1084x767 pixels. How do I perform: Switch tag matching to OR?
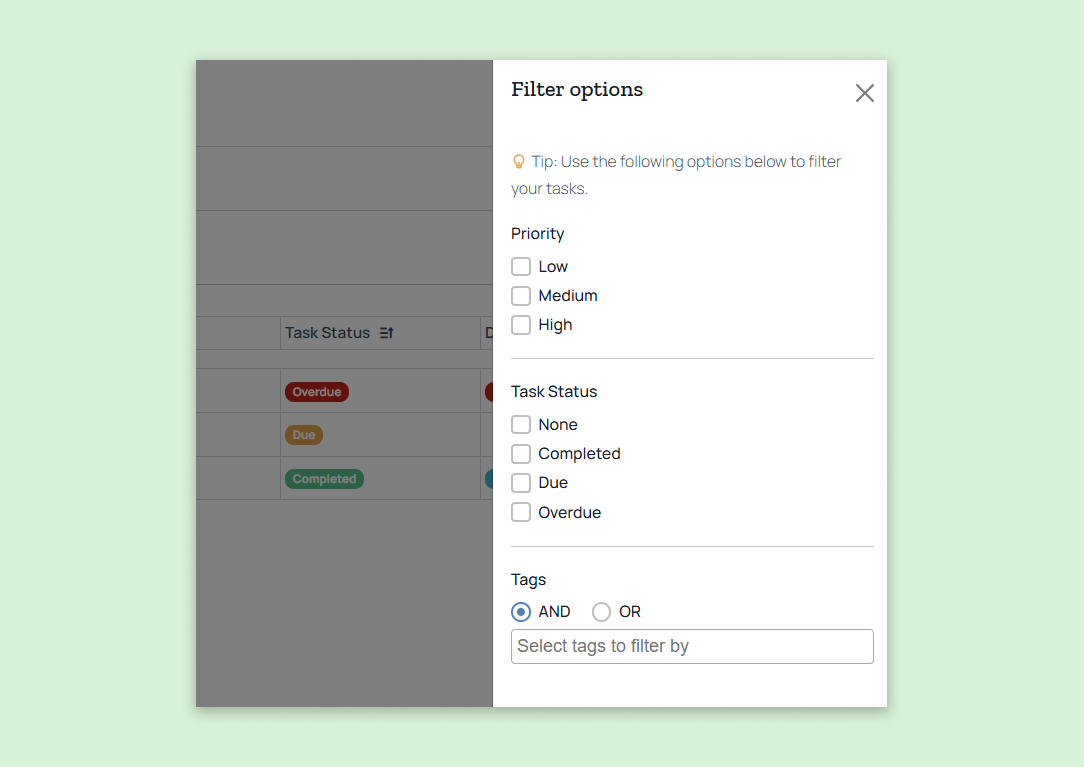pos(601,612)
